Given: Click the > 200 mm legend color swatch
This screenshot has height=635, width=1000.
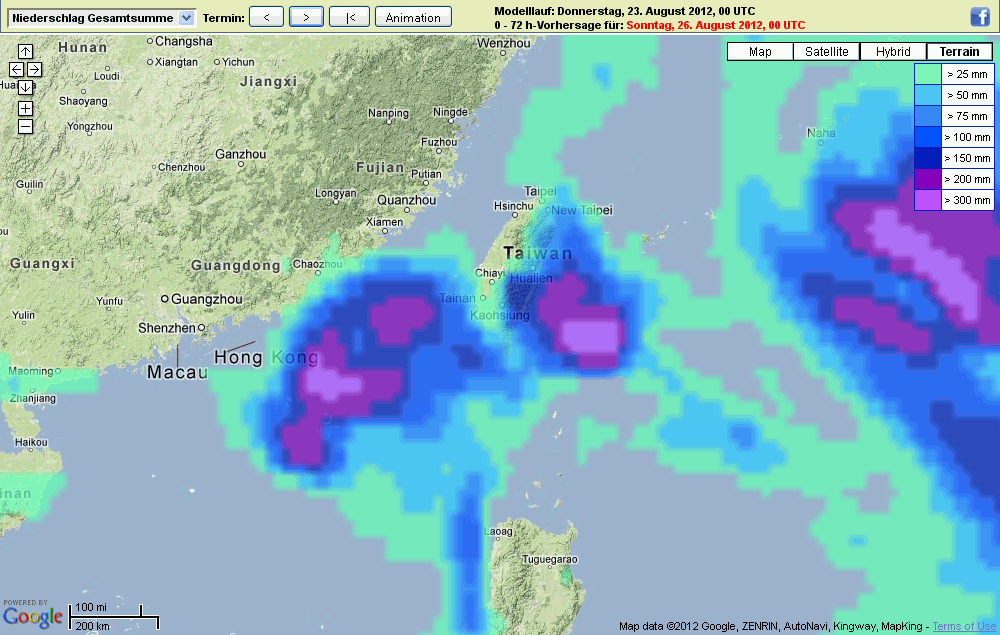Looking at the screenshot, I should pos(928,179).
